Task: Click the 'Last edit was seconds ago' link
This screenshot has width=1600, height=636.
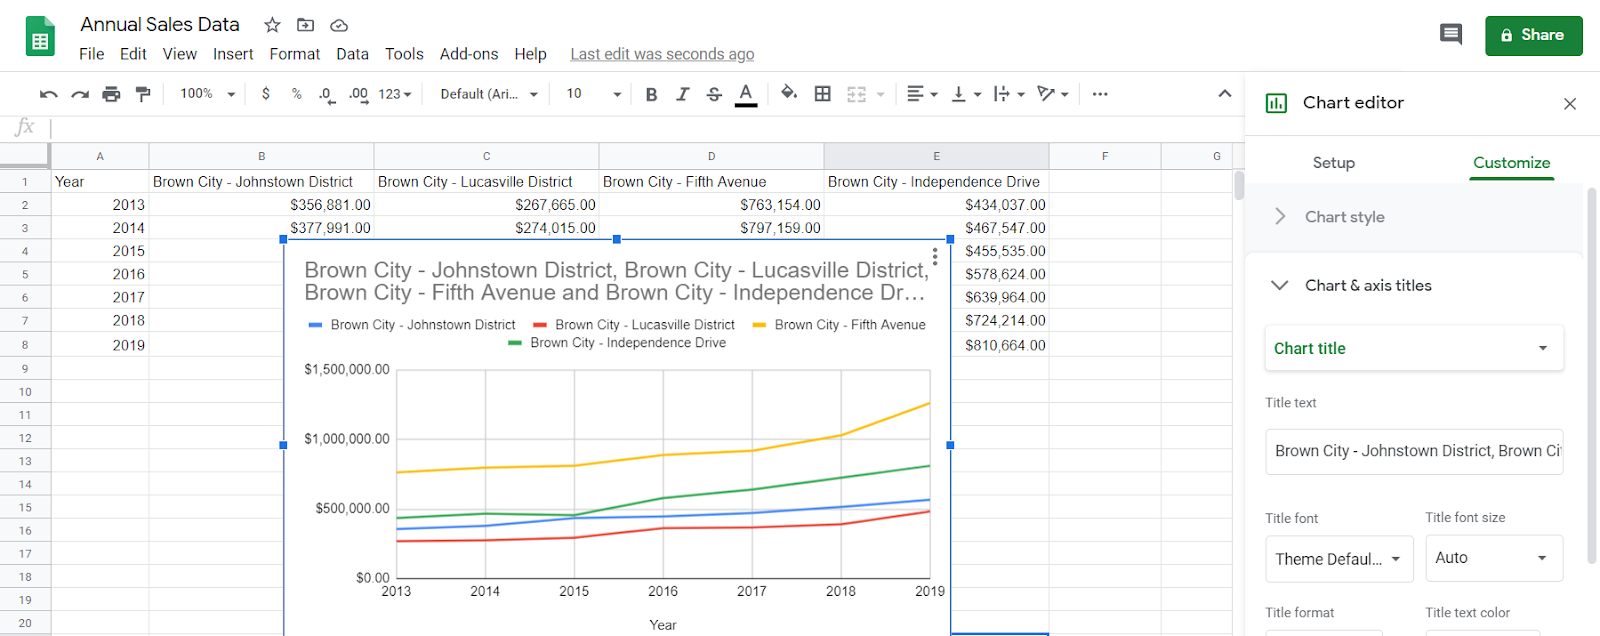Action: 662,54
